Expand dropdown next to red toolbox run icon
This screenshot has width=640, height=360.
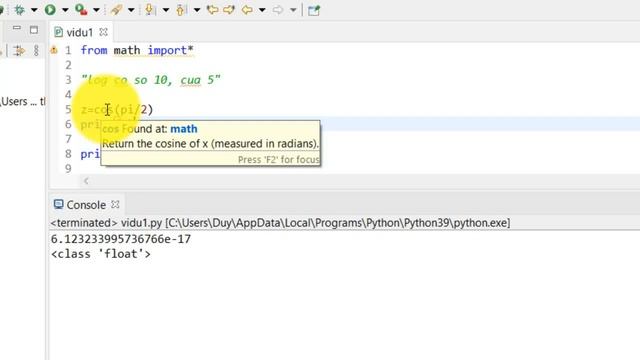(96, 10)
